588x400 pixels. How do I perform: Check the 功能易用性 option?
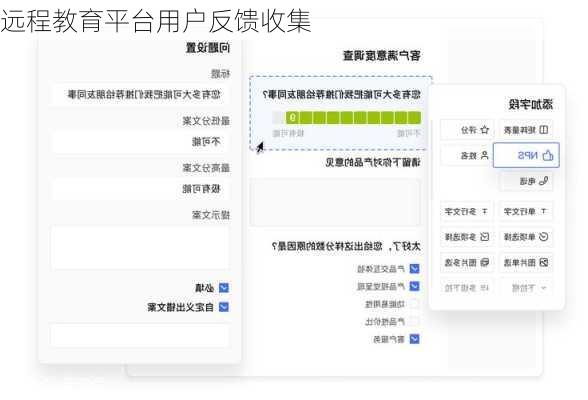click(x=414, y=304)
